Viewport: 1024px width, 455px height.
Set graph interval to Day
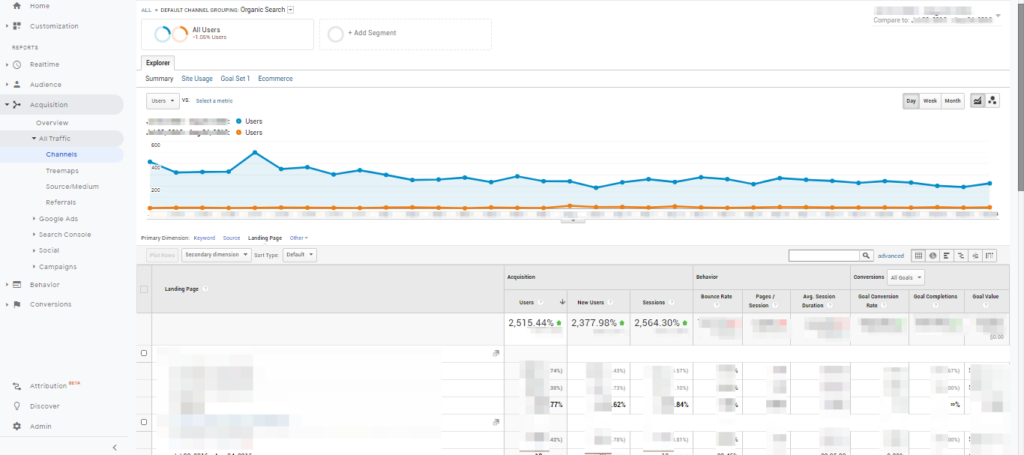[911, 101]
